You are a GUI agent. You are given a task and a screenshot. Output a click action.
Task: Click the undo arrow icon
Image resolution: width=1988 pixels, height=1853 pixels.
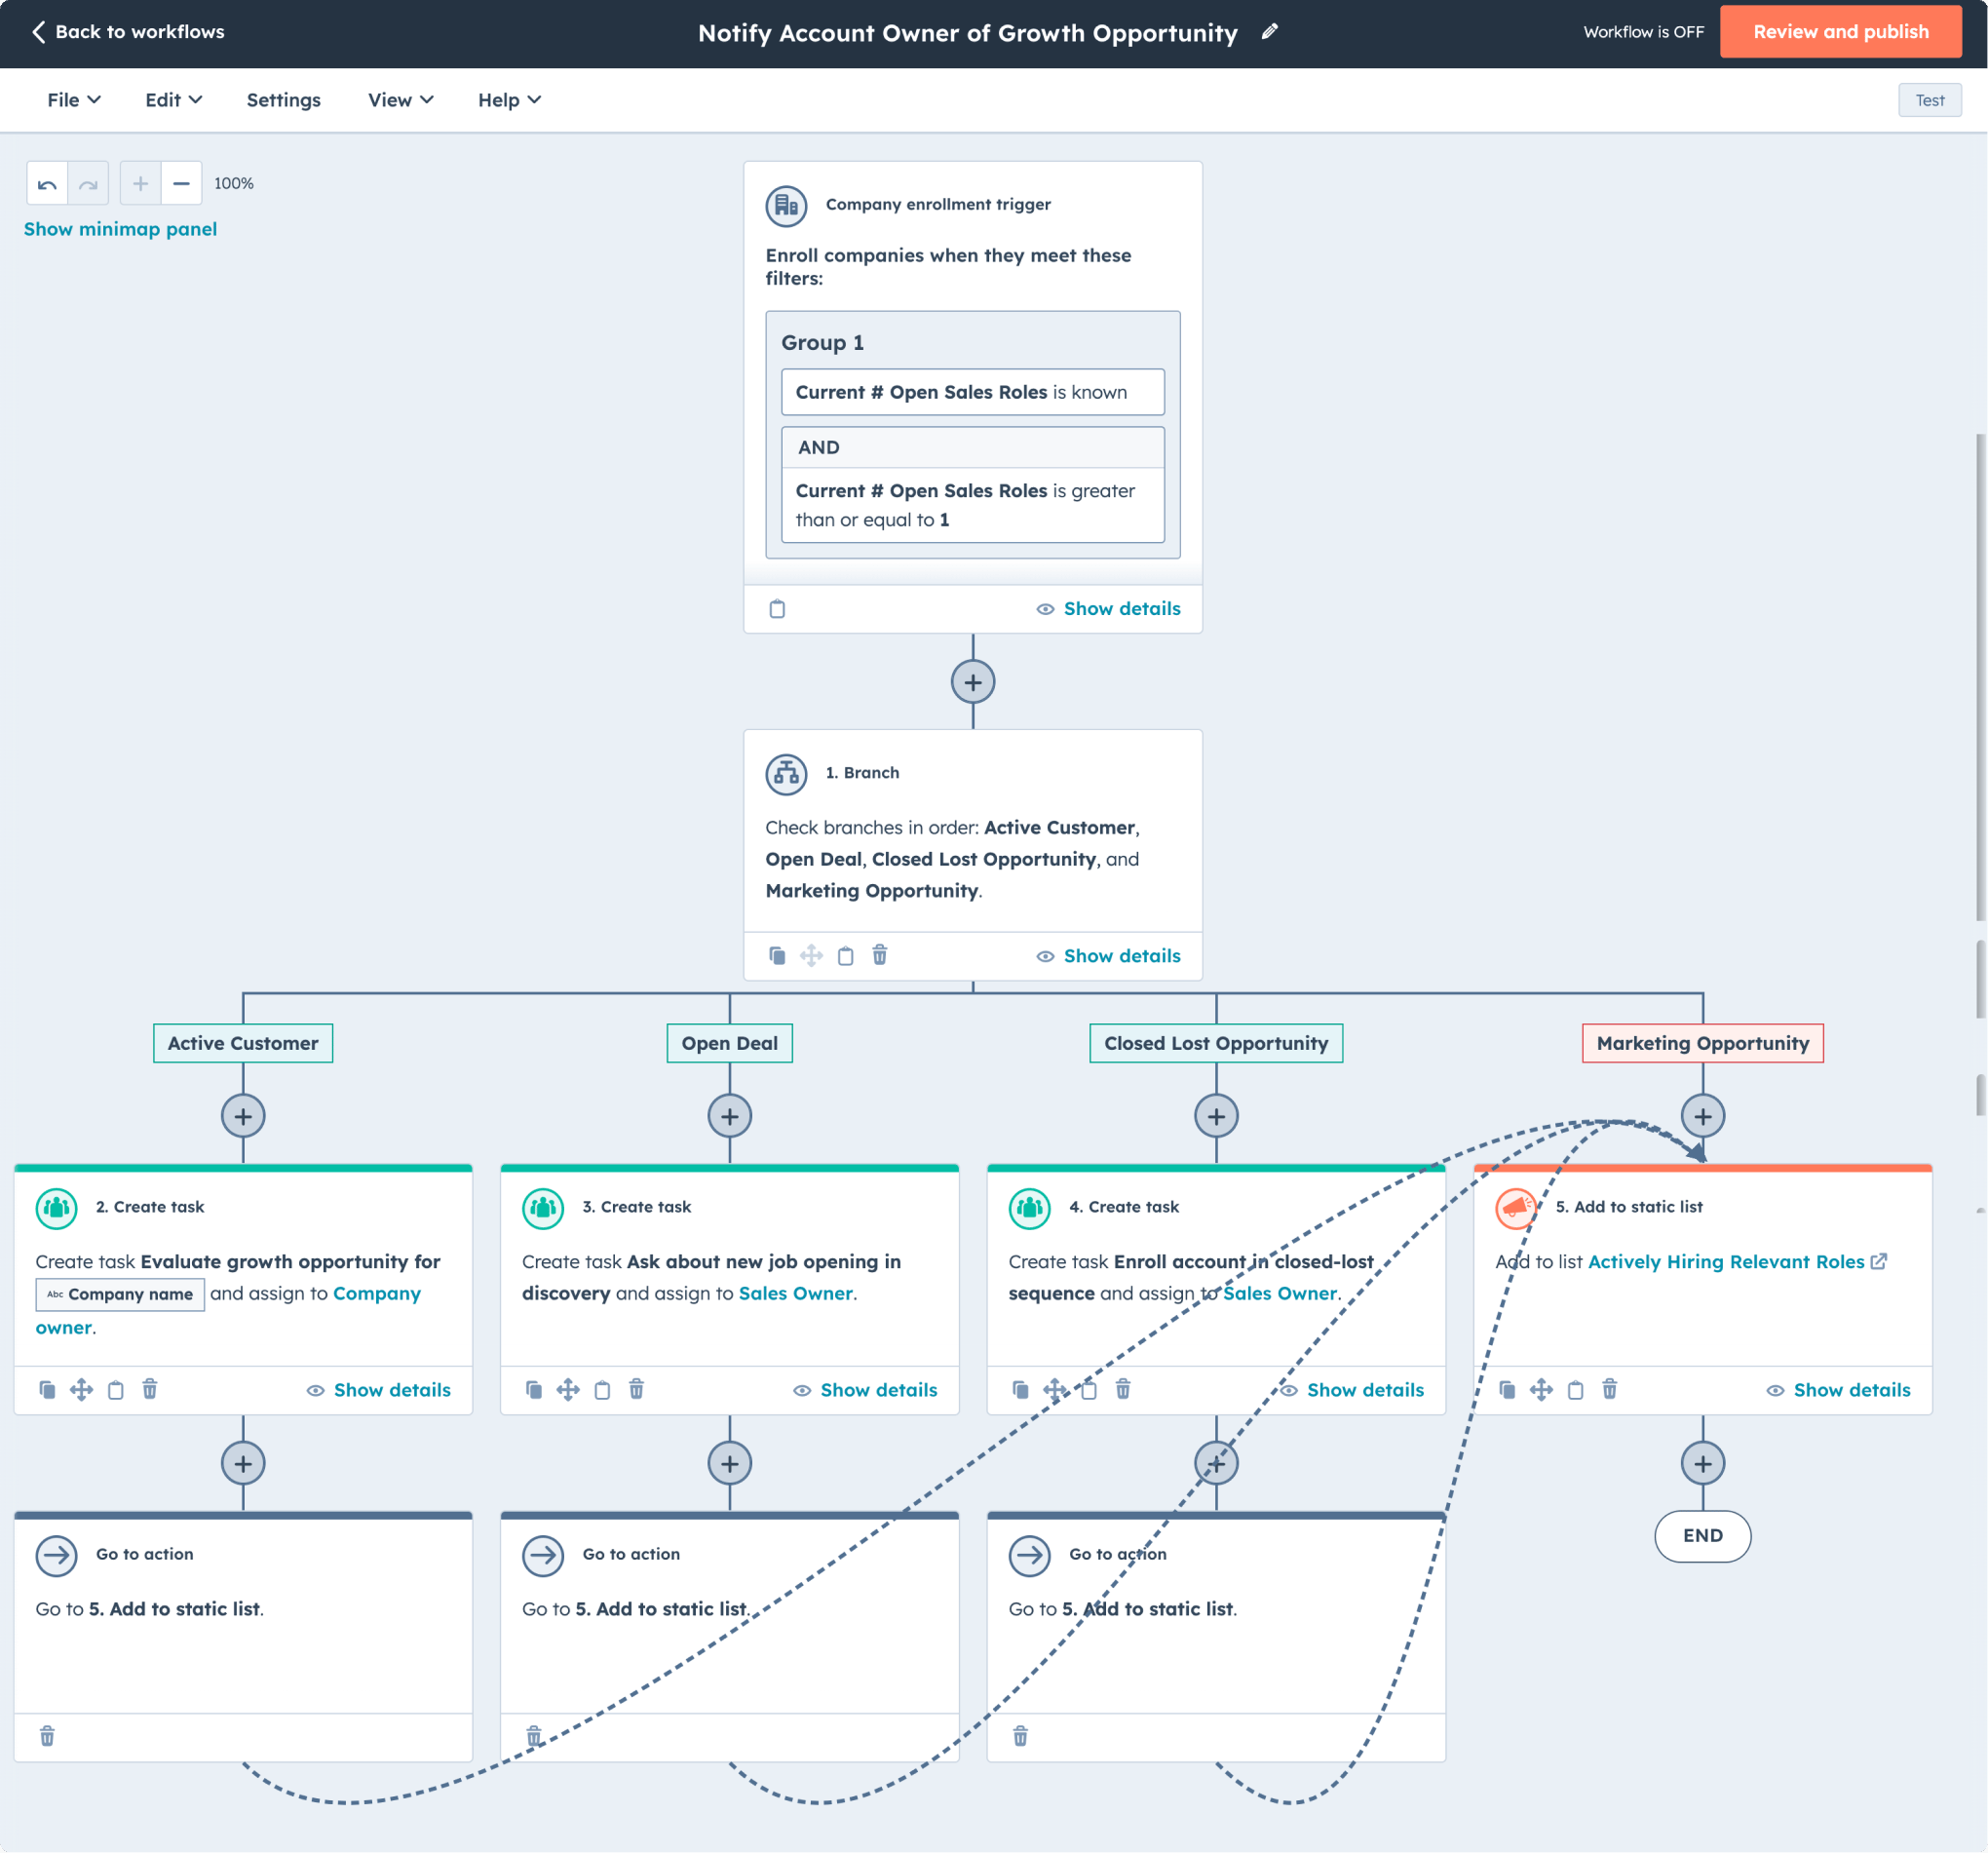[x=47, y=184]
